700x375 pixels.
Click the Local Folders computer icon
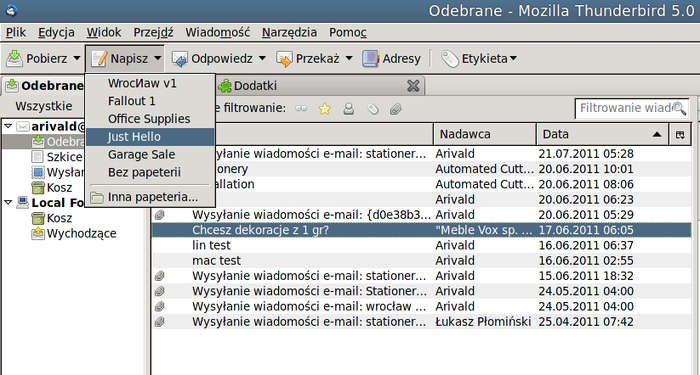tap(22, 202)
